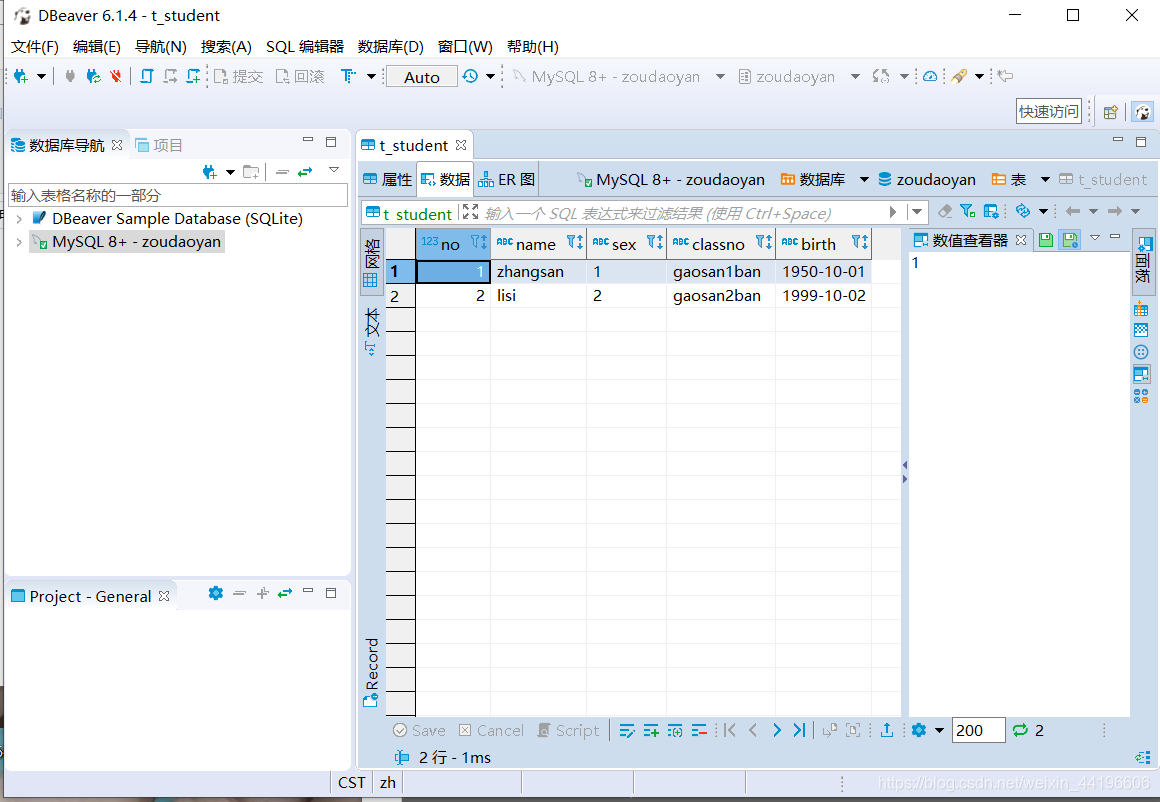This screenshot has height=802, width=1160.
Task: Expand the MySQL 8+ - zoudaoyan node
Action: tap(19, 242)
